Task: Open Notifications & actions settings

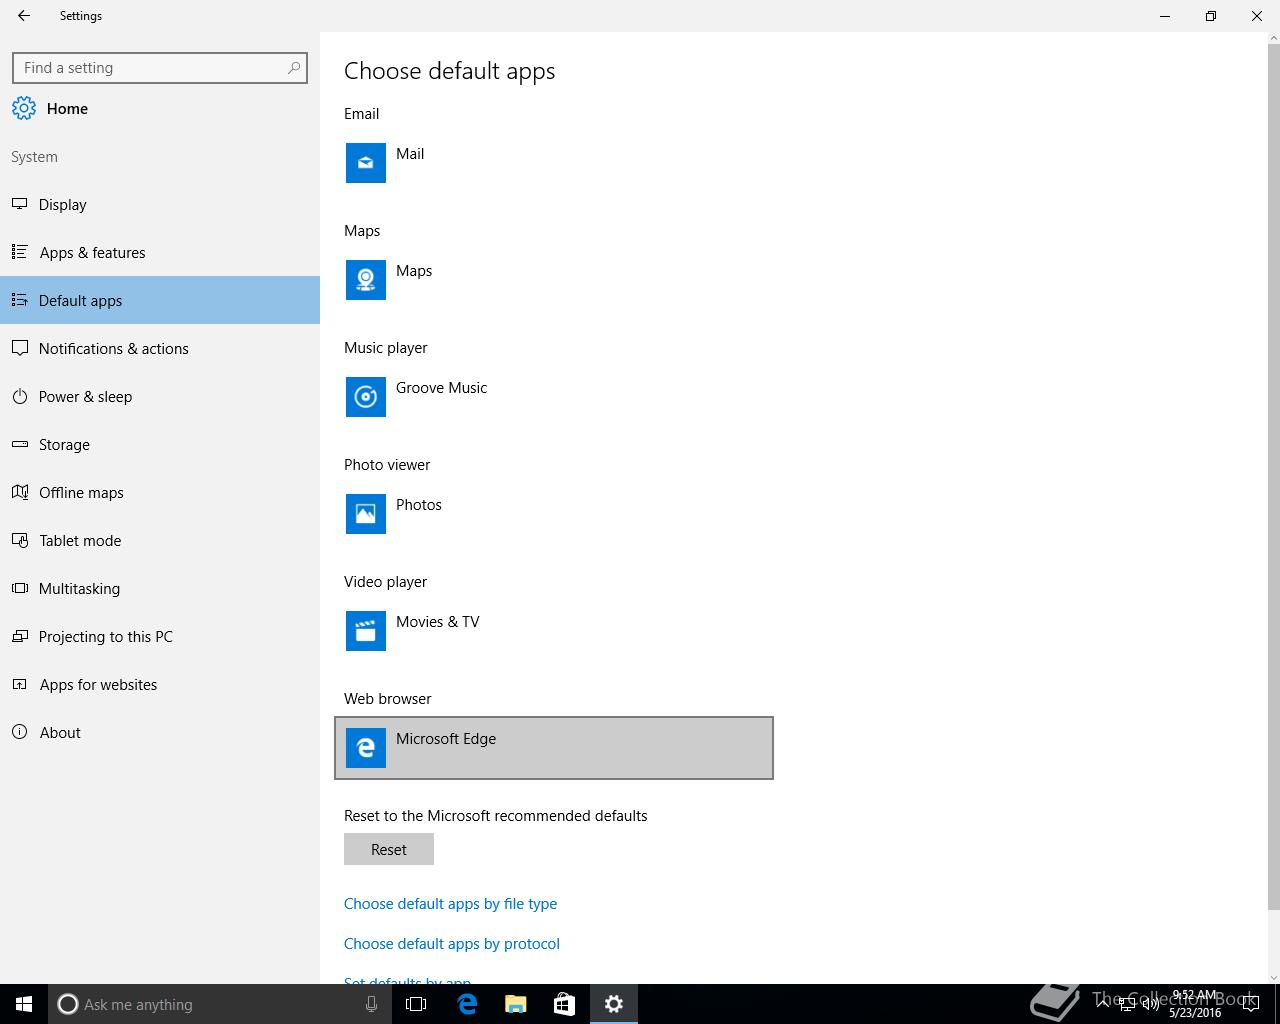Action: click(160, 348)
